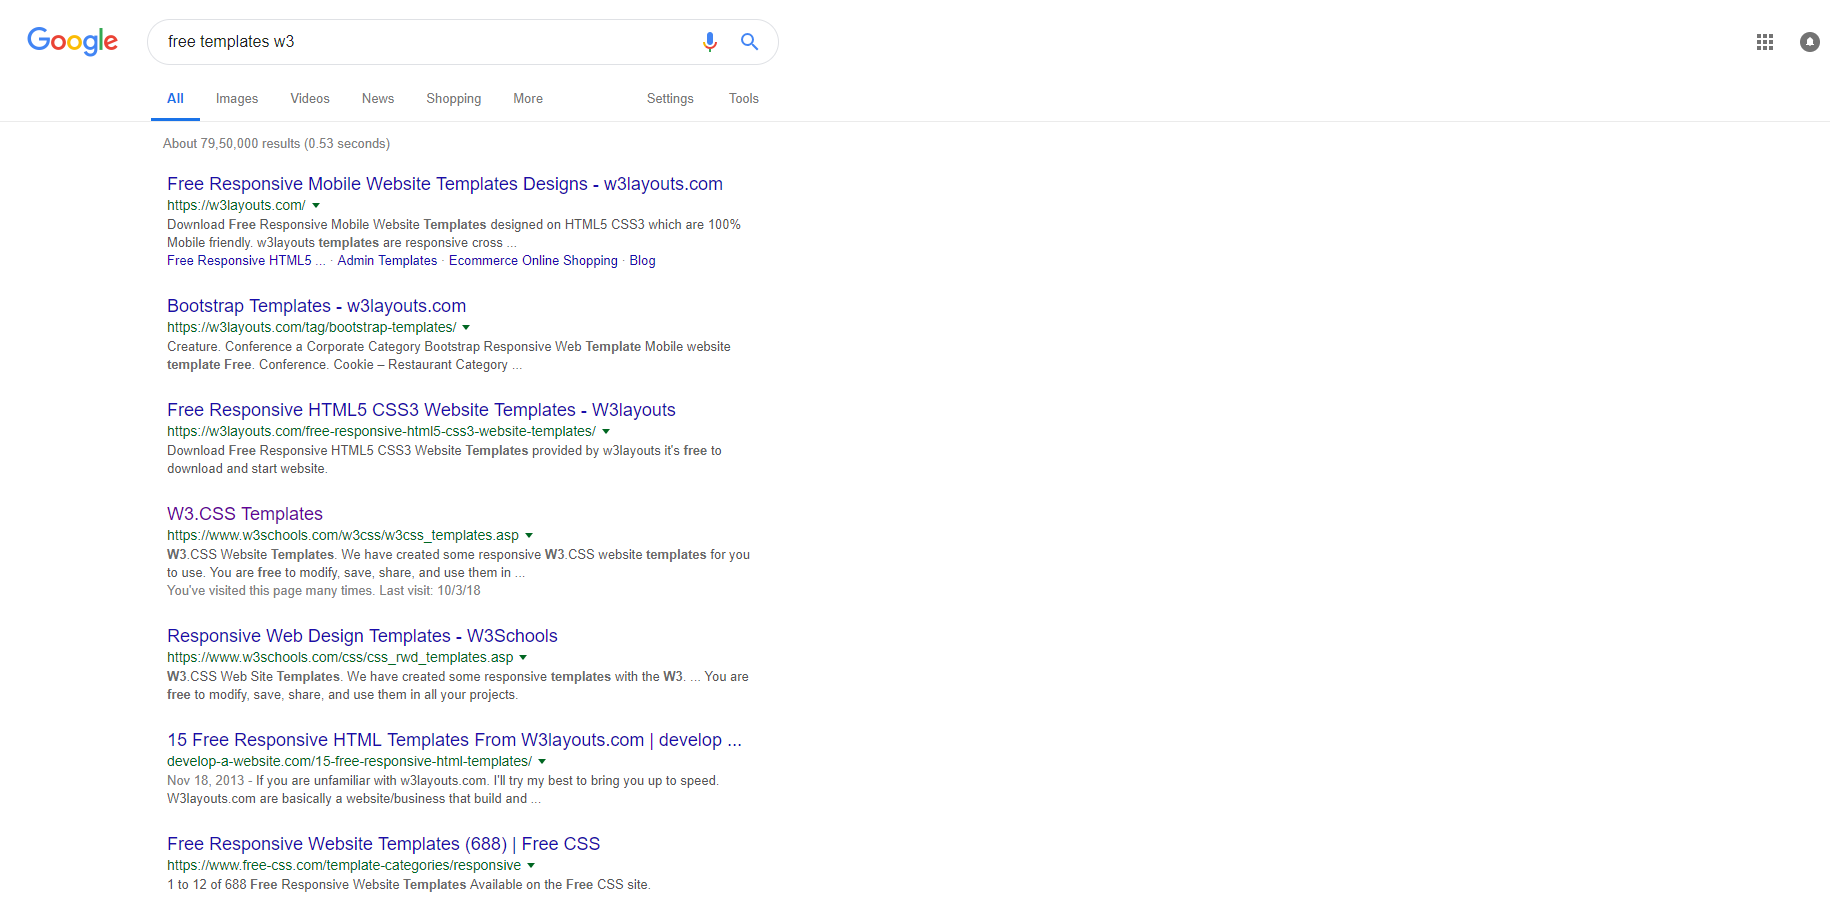Open the Google apps grid
Viewport: 1830px width, 919px height.
click(1765, 42)
